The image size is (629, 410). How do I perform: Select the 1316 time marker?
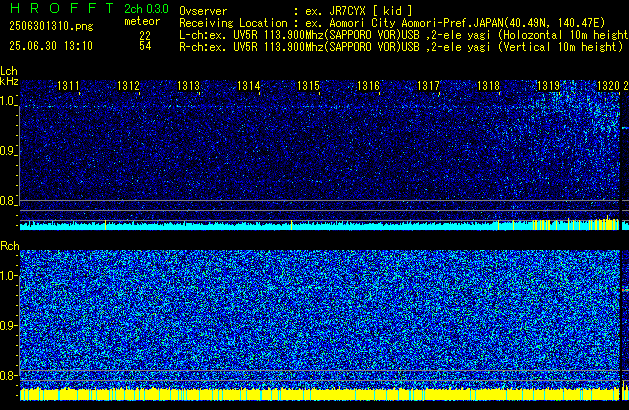368,86
